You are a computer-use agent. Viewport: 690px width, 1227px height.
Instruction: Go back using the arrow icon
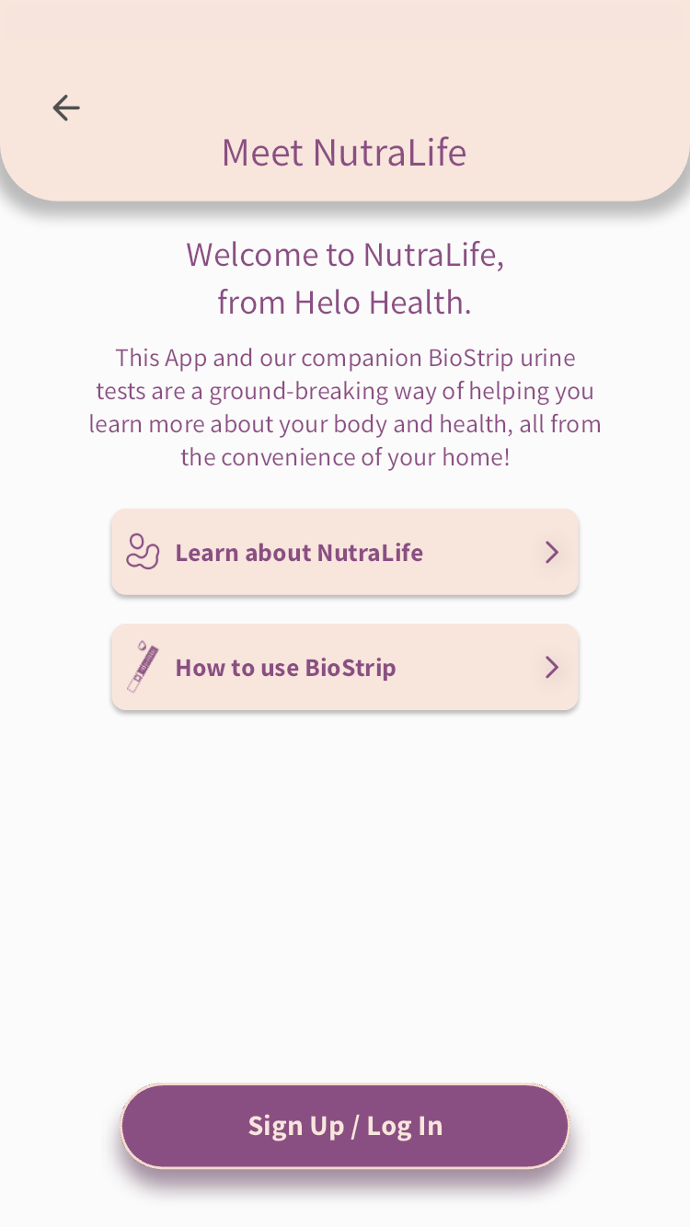(x=66, y=108)
